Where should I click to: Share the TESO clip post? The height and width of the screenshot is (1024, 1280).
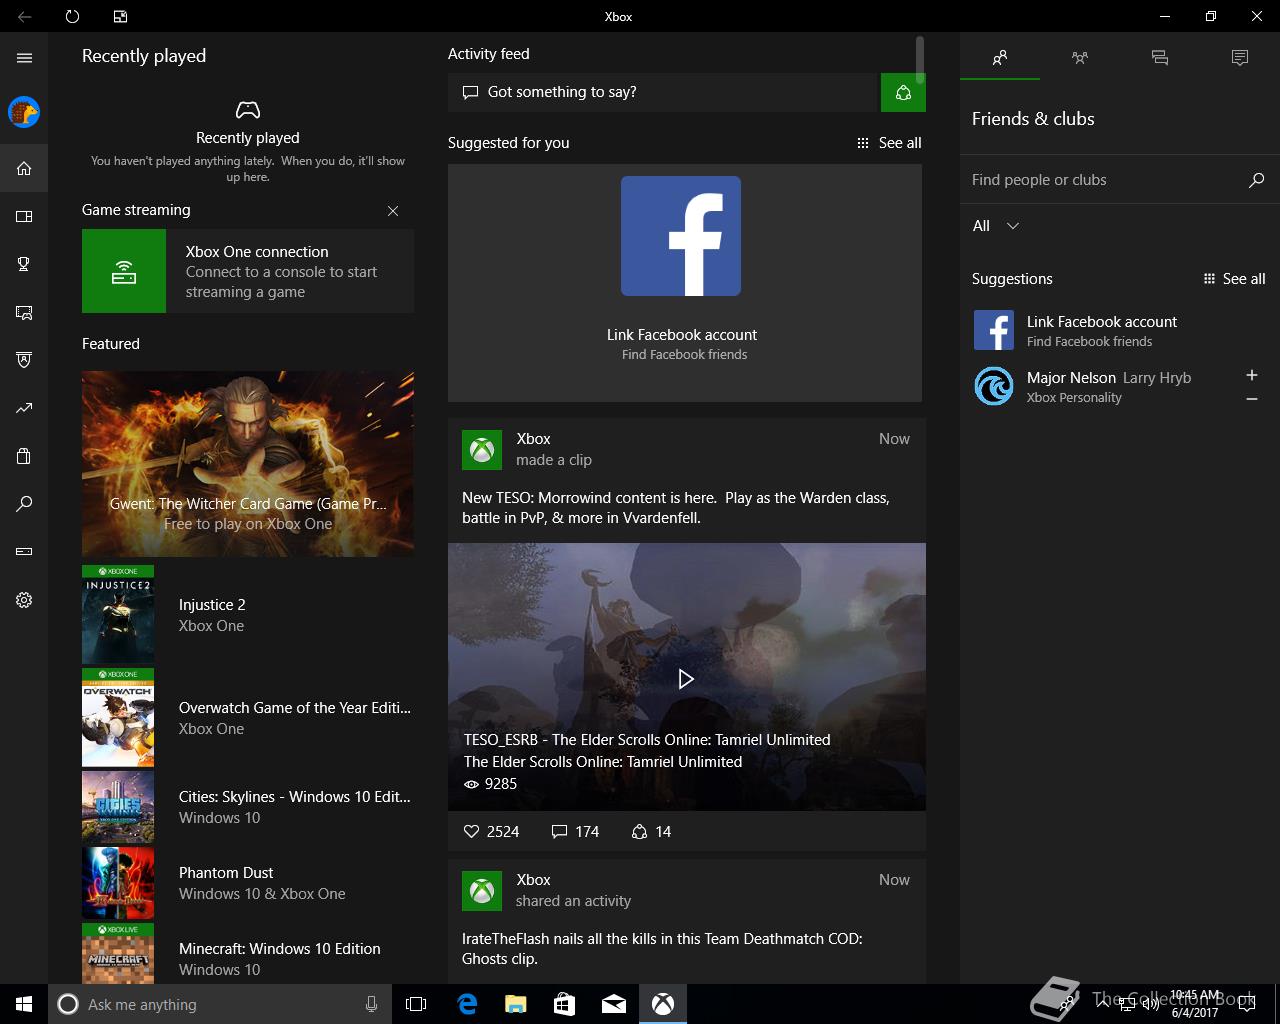651,831
